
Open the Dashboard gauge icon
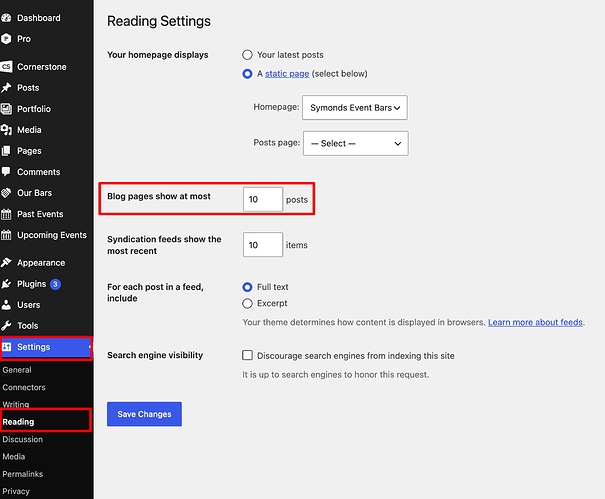click(6, 18)
